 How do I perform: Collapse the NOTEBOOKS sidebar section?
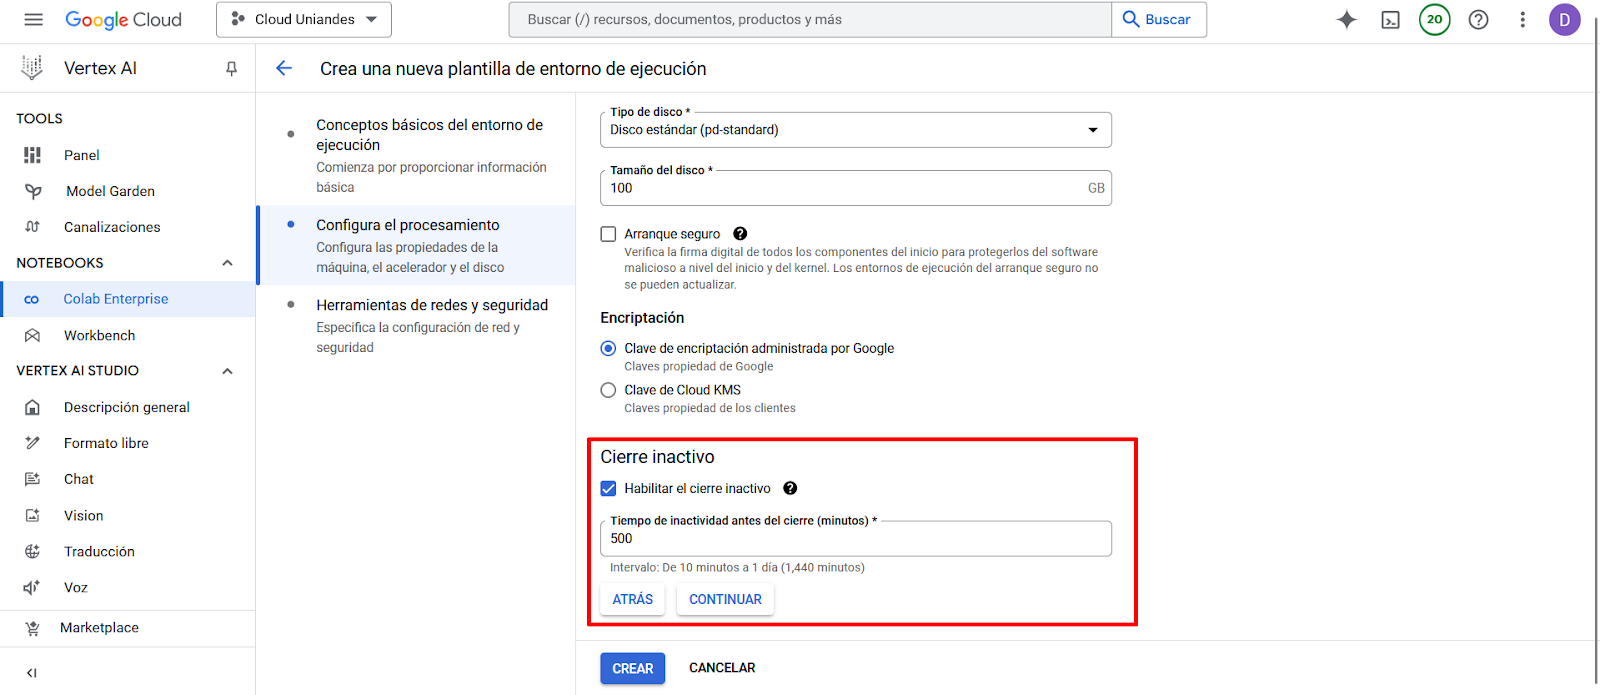227,263
